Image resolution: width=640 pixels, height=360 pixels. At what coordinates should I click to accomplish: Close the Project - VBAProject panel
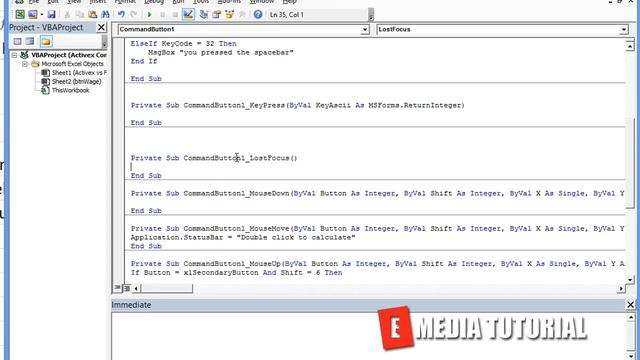click(x=101, y=27)
